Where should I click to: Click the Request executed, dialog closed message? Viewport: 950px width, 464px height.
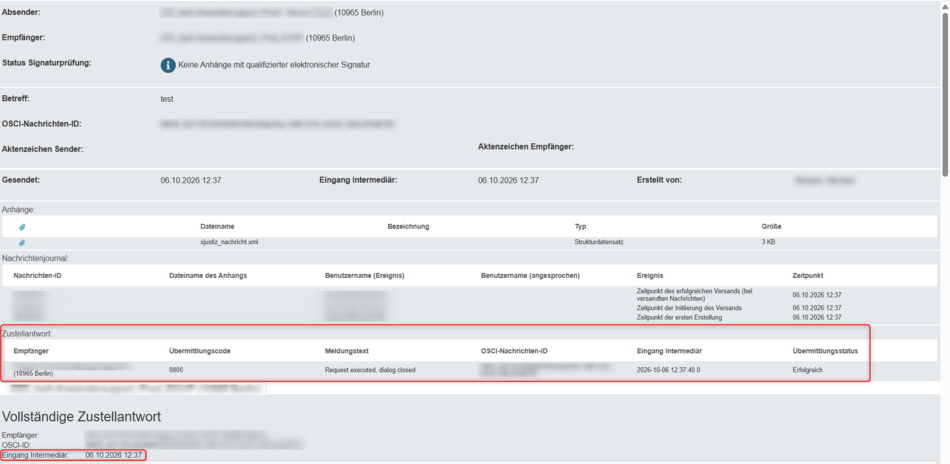(x=370, y=370)
